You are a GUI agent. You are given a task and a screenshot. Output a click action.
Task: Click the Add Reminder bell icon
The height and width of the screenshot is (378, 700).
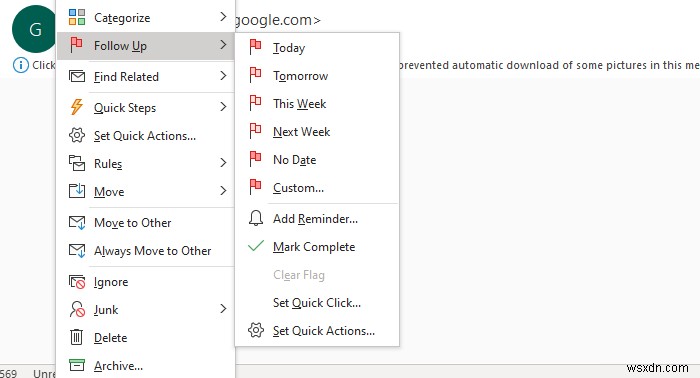coord(256,218)
